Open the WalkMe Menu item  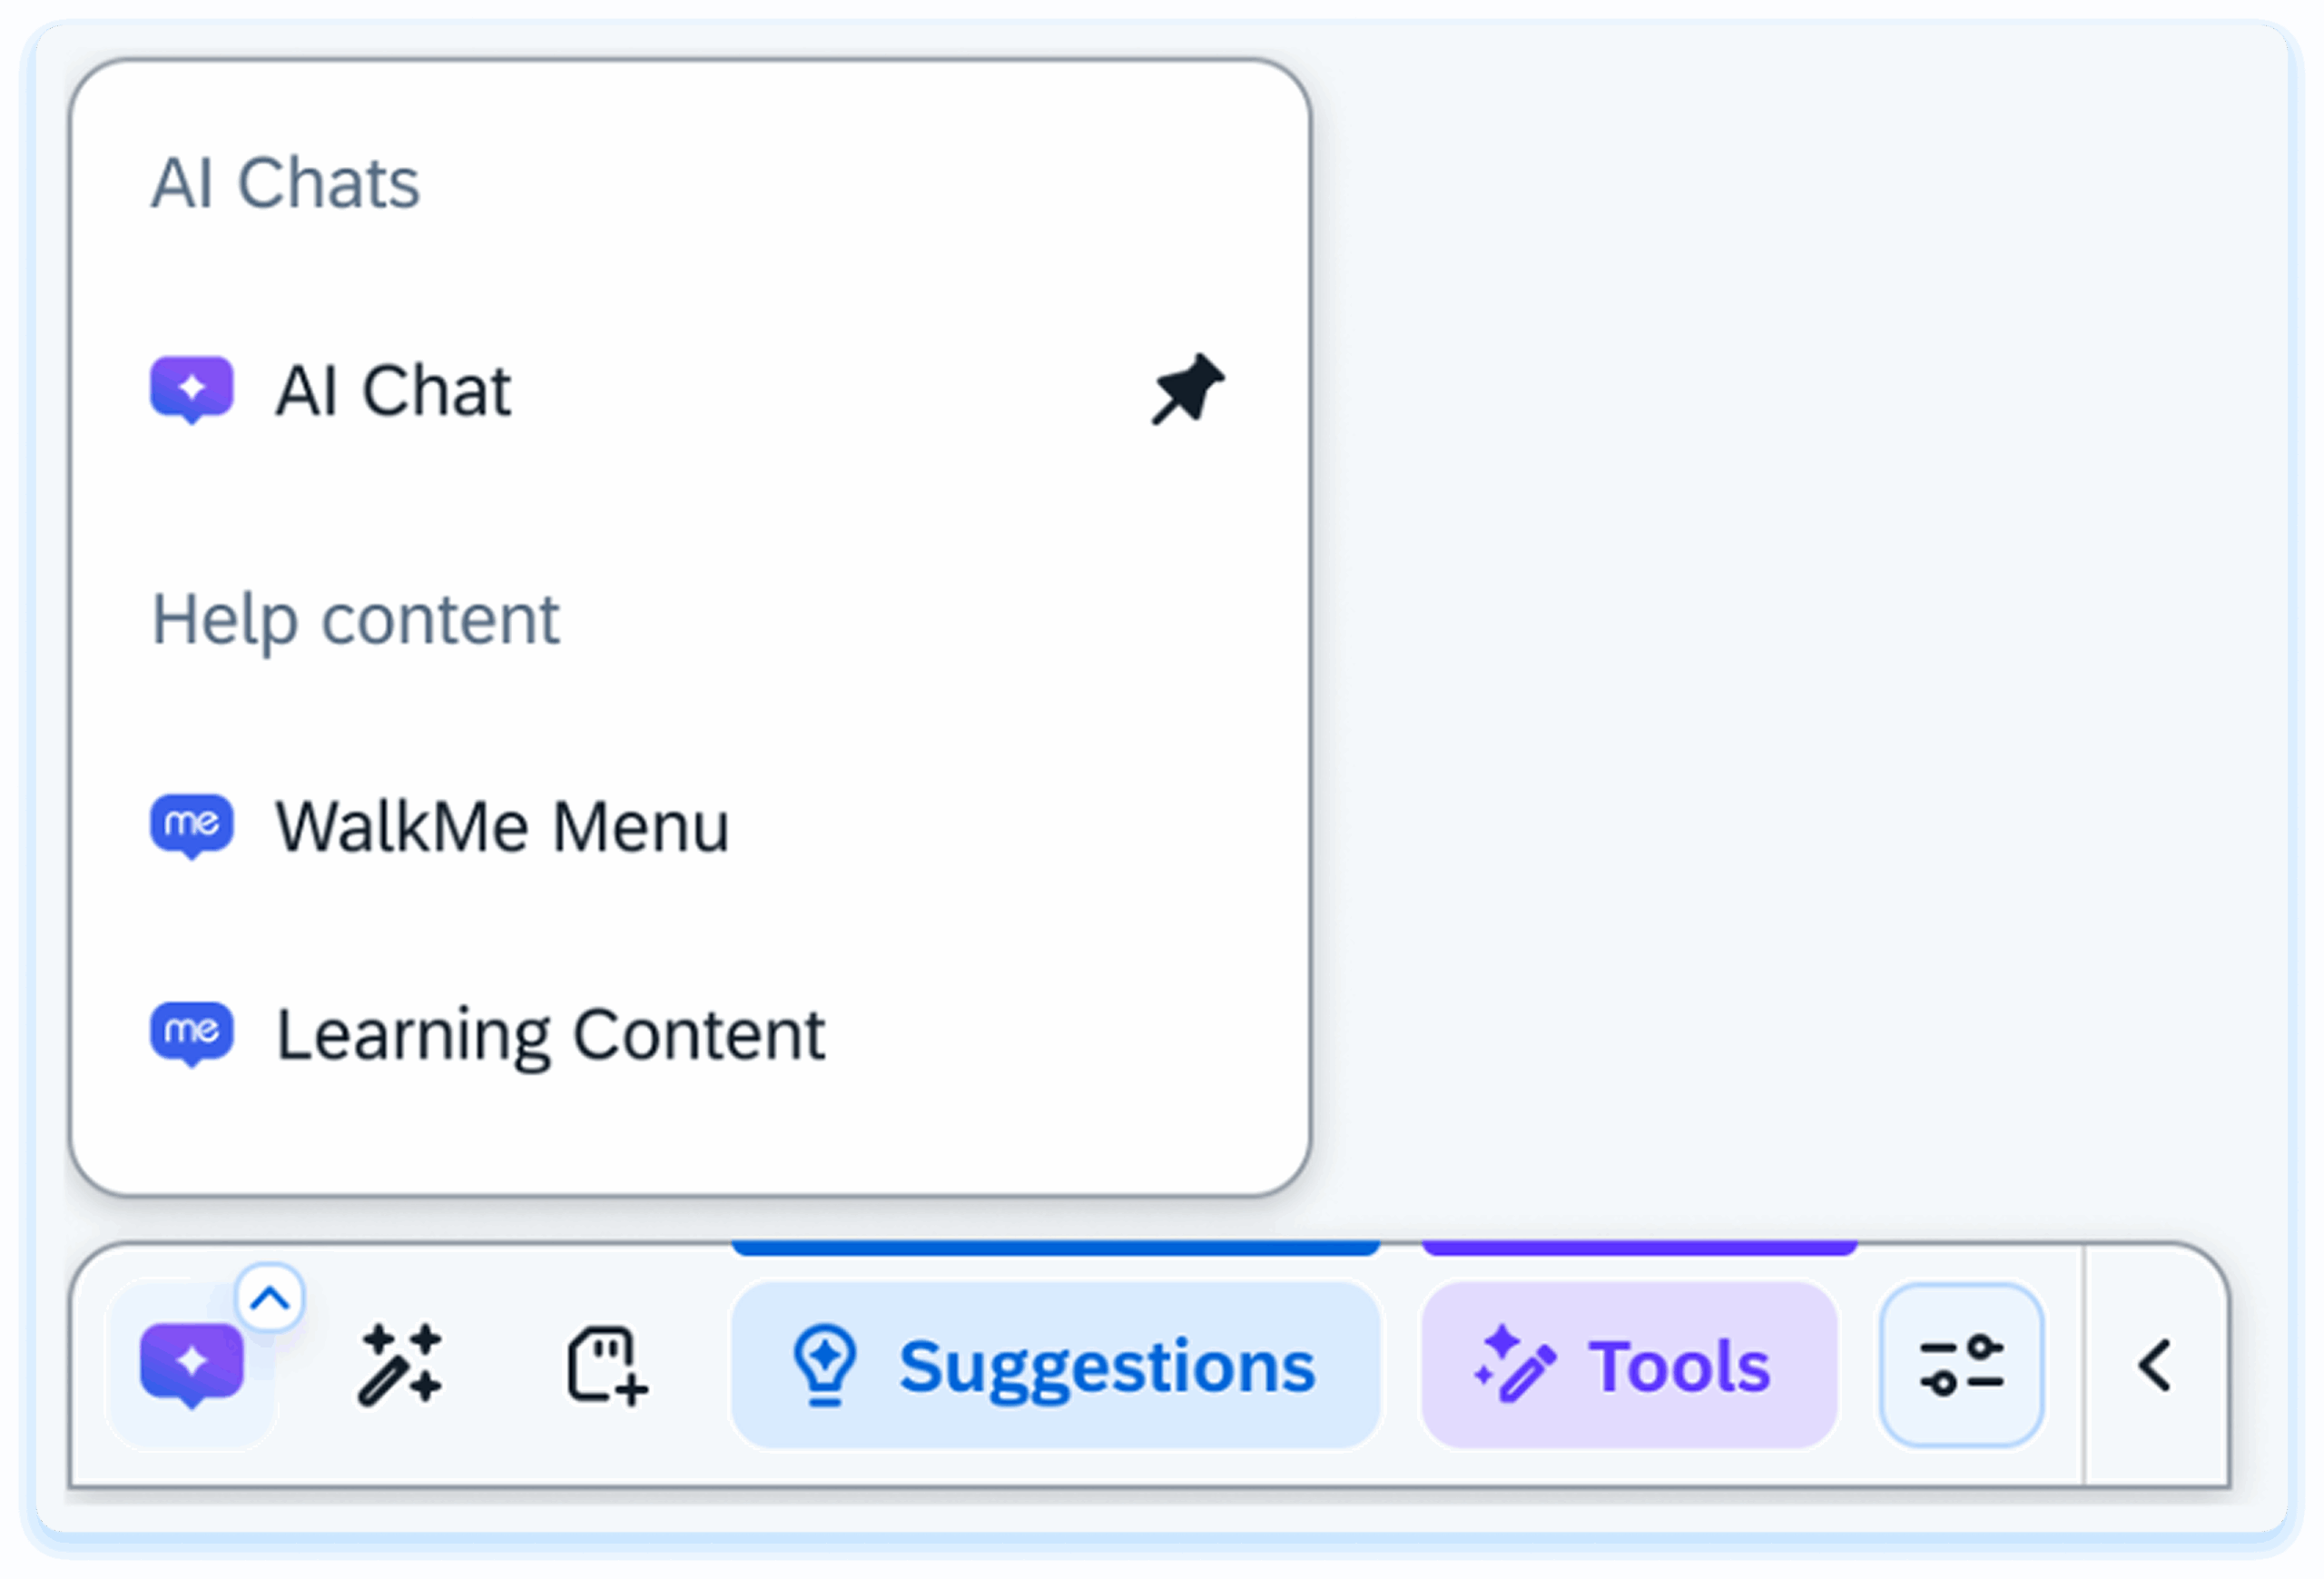(502, 827)
